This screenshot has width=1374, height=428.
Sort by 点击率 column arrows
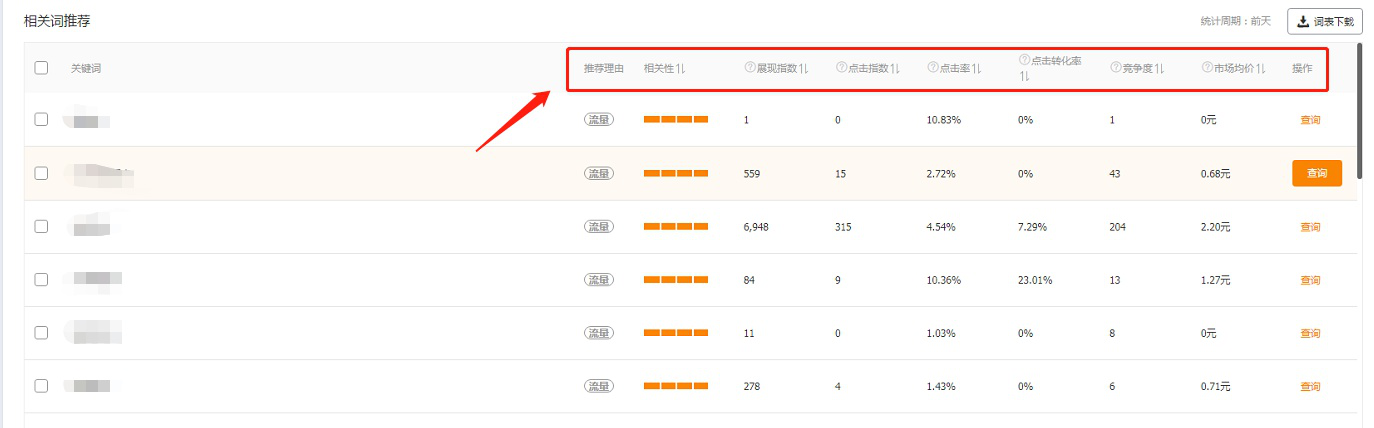coord(976,68)
